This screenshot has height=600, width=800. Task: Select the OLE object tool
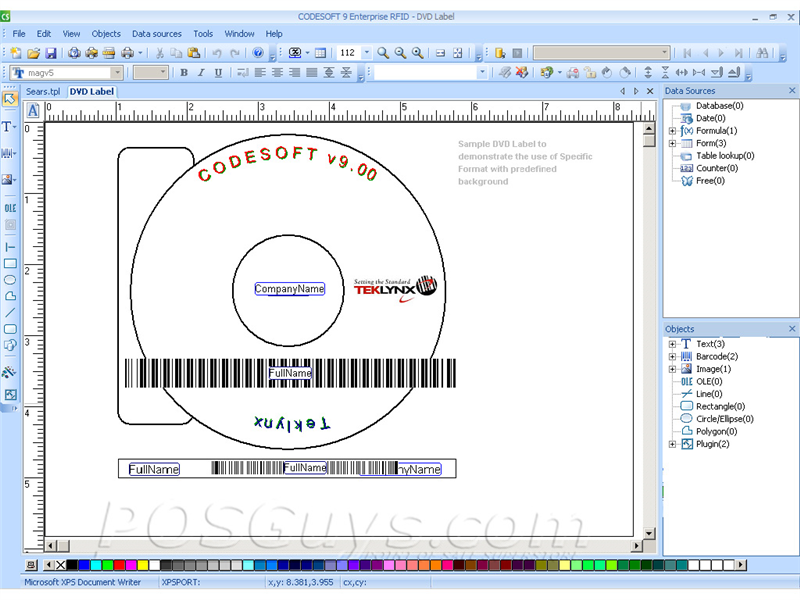[10, 208]
